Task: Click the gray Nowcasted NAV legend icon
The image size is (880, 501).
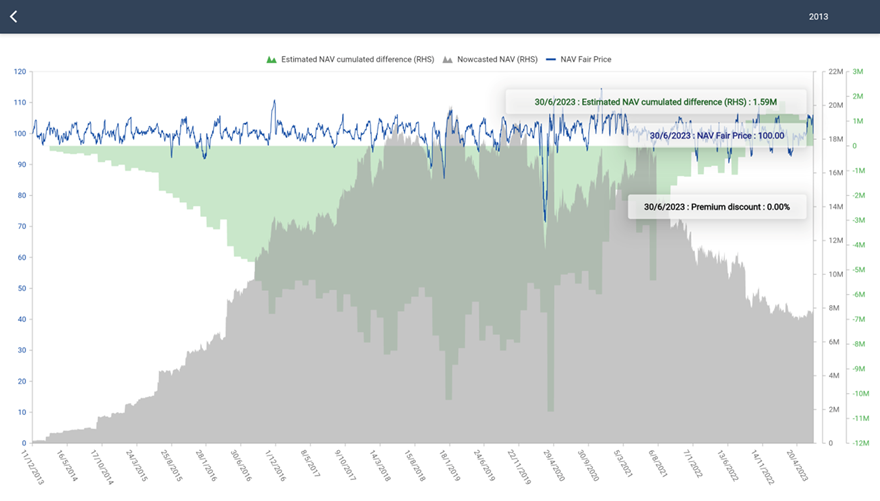Action: point(447,60)
